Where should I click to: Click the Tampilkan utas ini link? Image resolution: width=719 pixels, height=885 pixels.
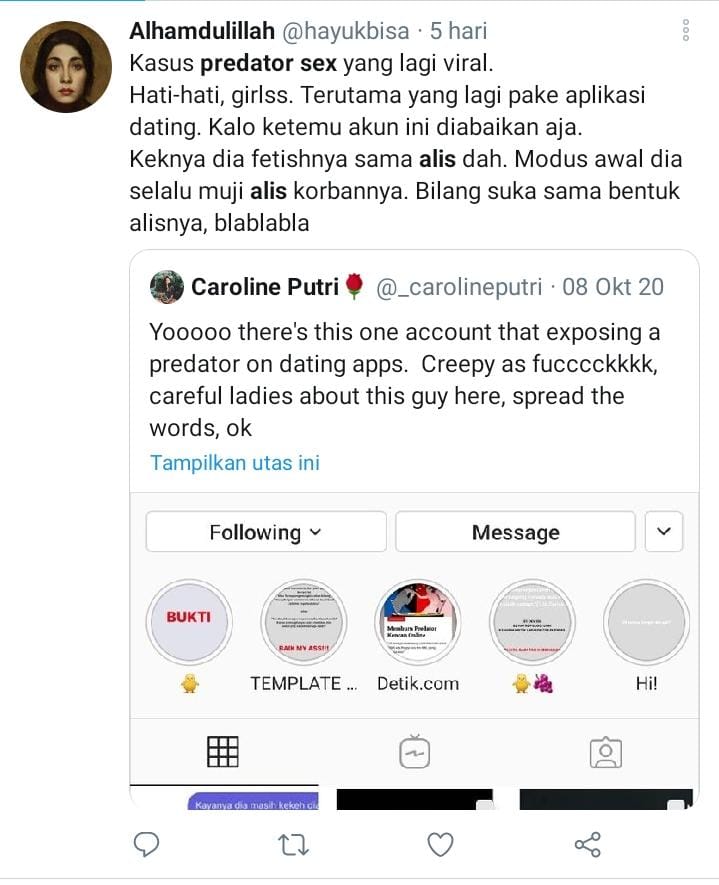tap(235, 463)
